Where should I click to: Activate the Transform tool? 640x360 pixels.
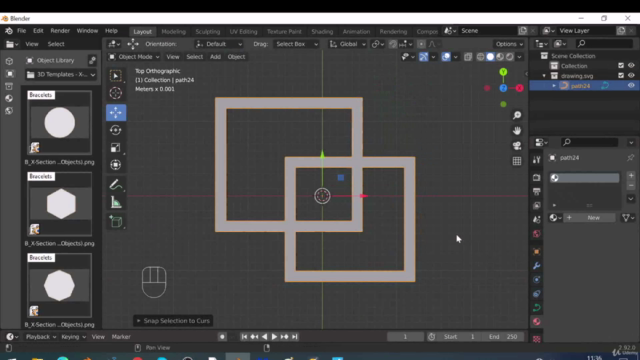coord(116,165)
